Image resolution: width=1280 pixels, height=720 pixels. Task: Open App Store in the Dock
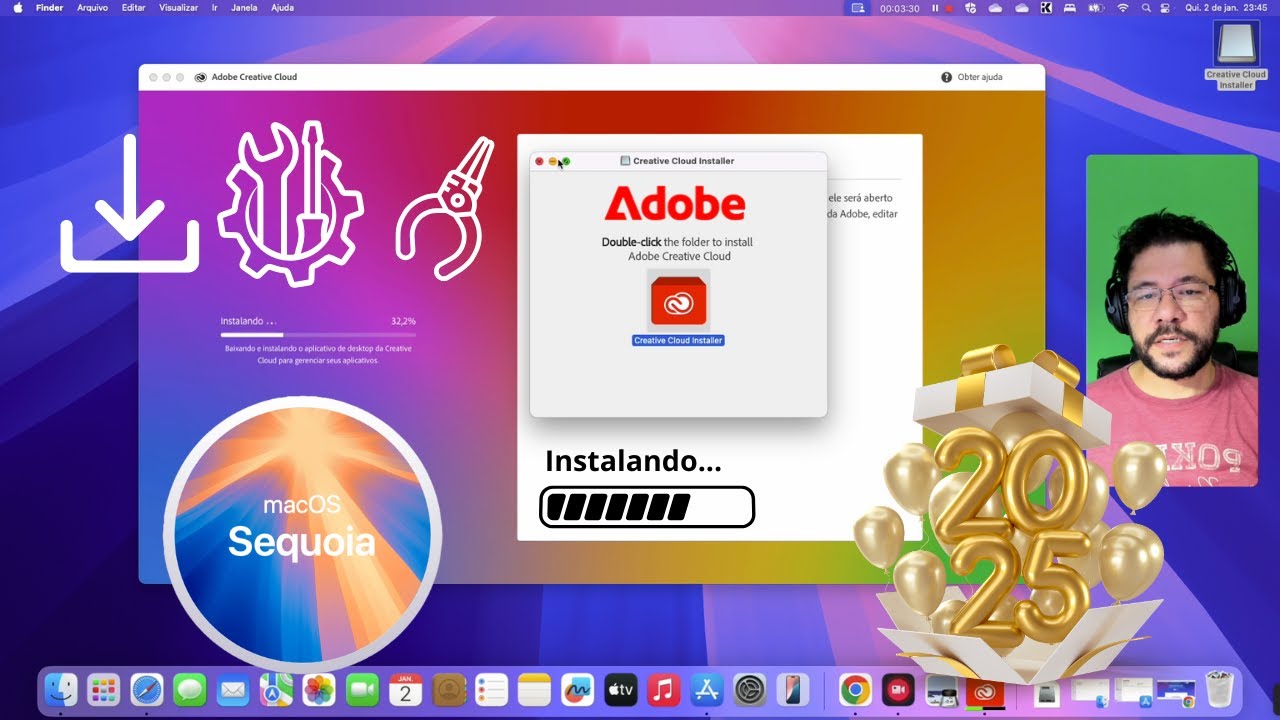tap(706, 690)
